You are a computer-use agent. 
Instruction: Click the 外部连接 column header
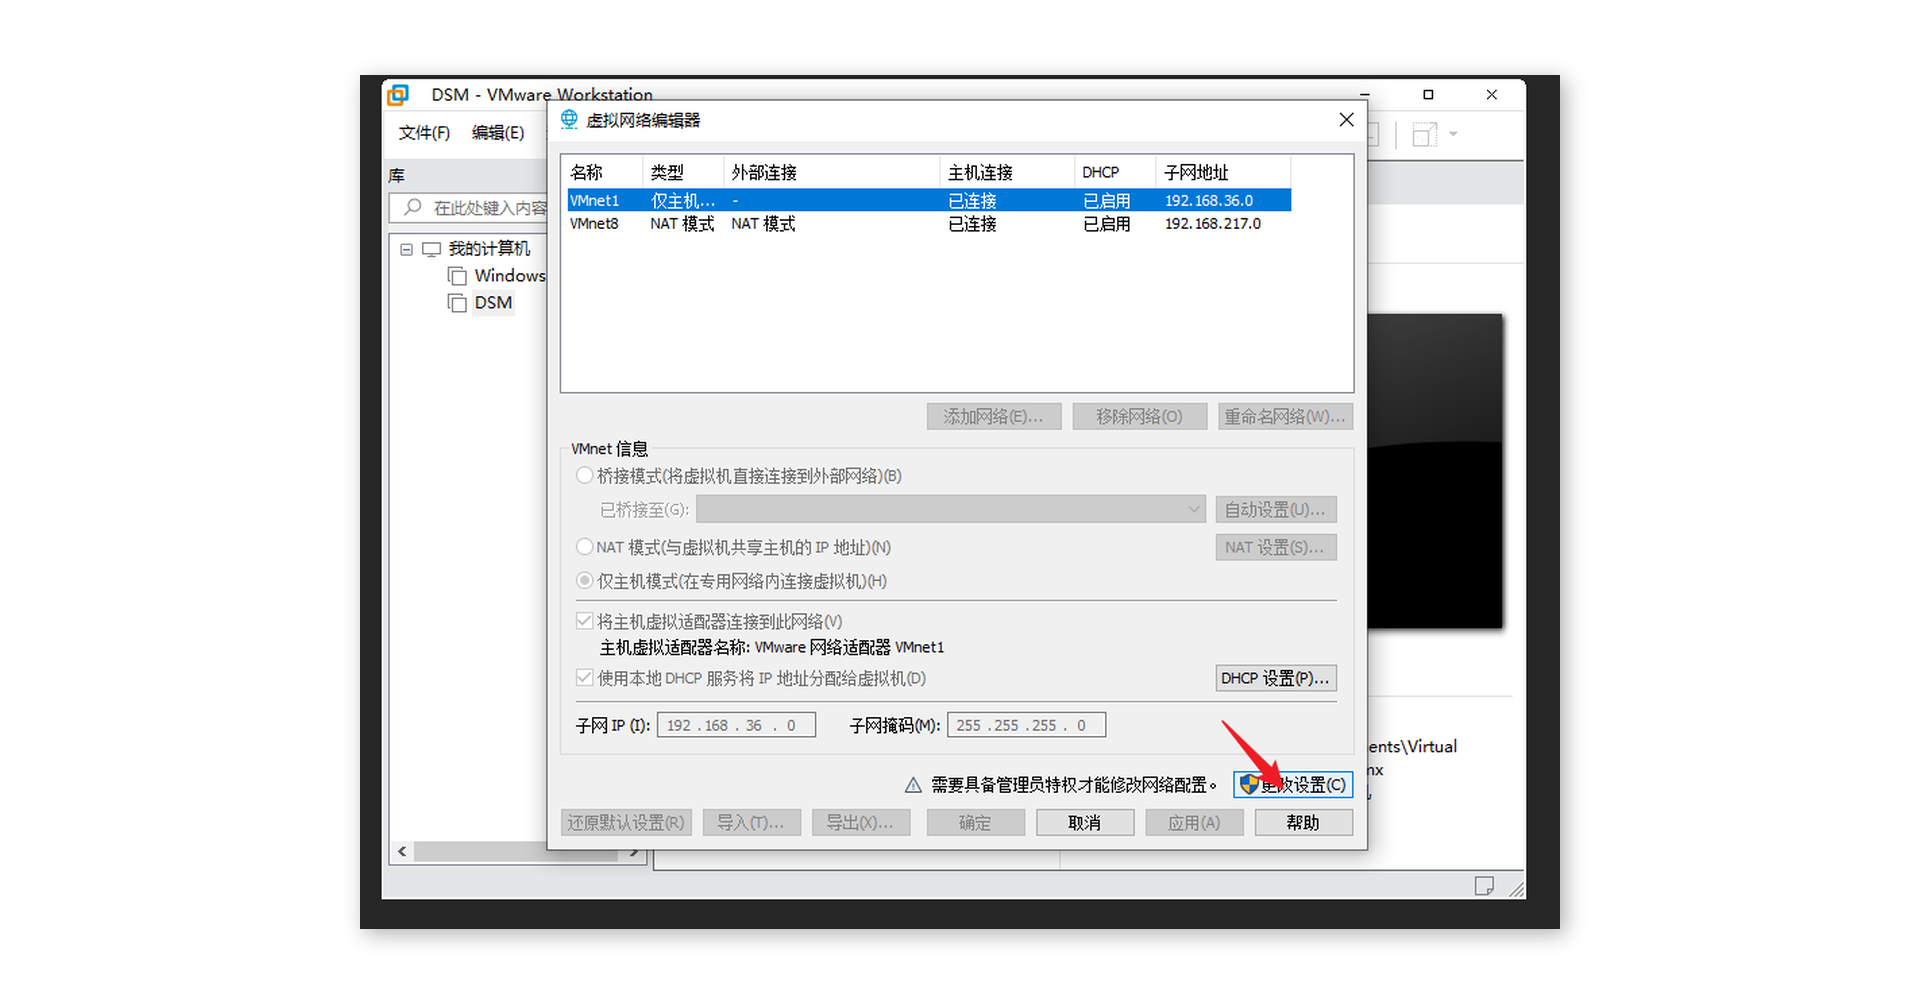(x=831, y=172)
